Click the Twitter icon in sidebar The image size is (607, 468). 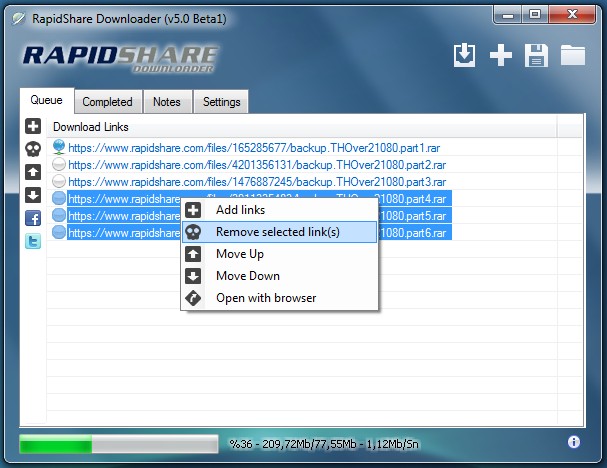tap(33, 242)
